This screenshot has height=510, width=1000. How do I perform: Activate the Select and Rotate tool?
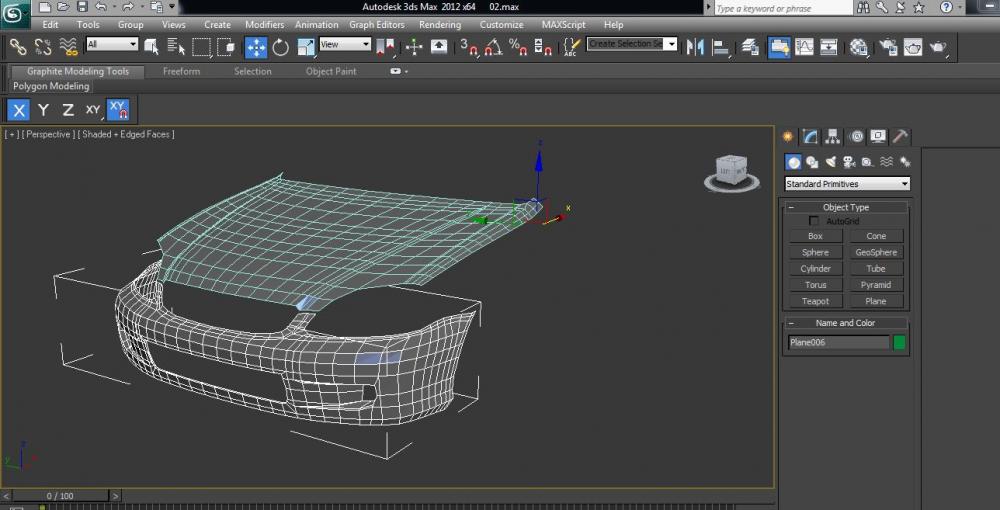[281, 46]
